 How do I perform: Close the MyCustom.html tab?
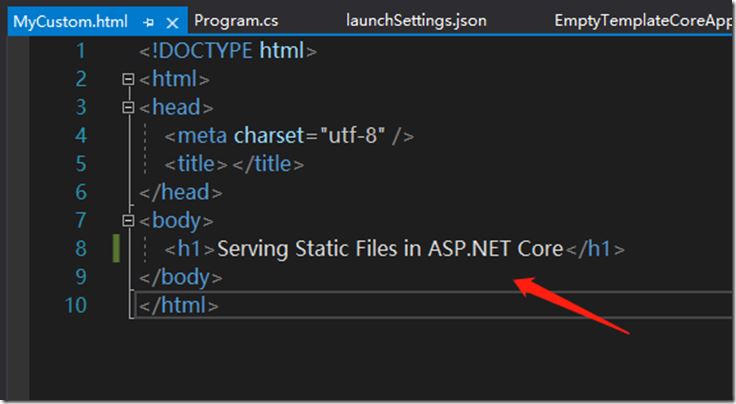click(172, 21)
